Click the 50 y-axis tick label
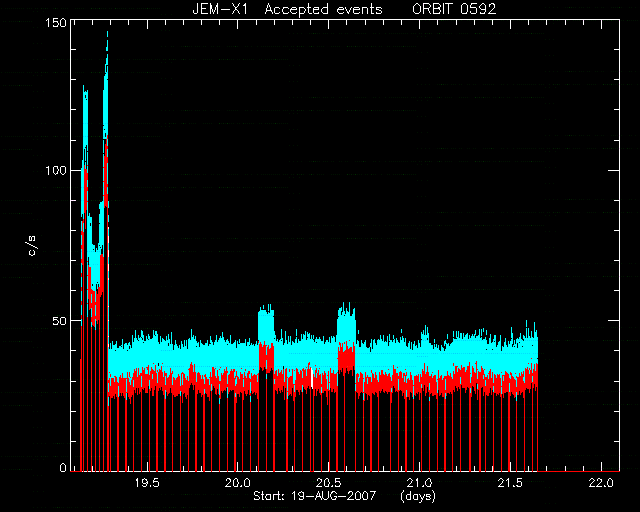 point(60,321)
